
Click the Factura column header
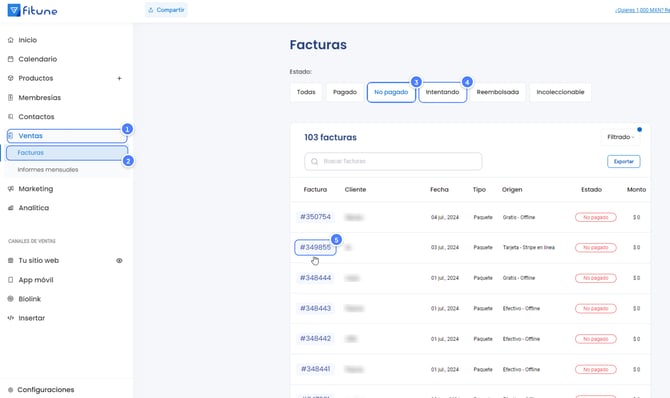click(315, 189)
